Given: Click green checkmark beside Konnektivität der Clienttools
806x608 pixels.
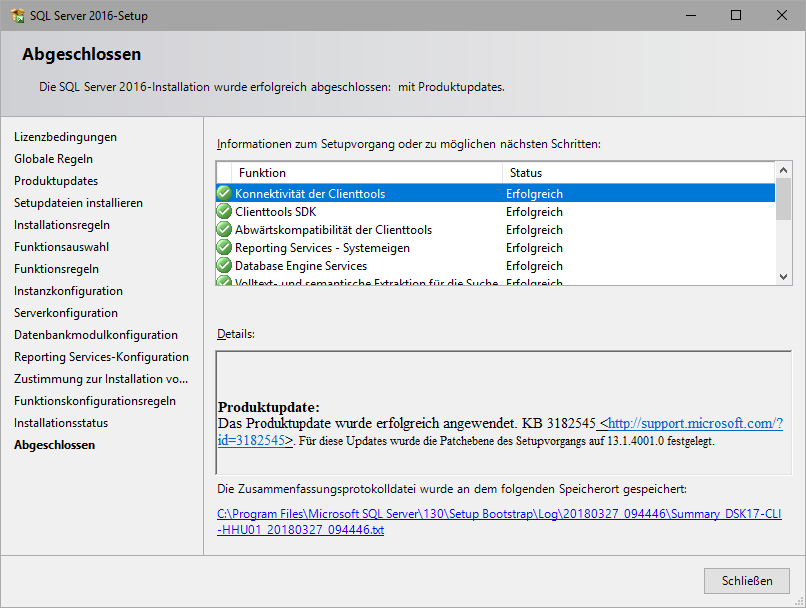Looking at the screenshot, I should (224, 194).
